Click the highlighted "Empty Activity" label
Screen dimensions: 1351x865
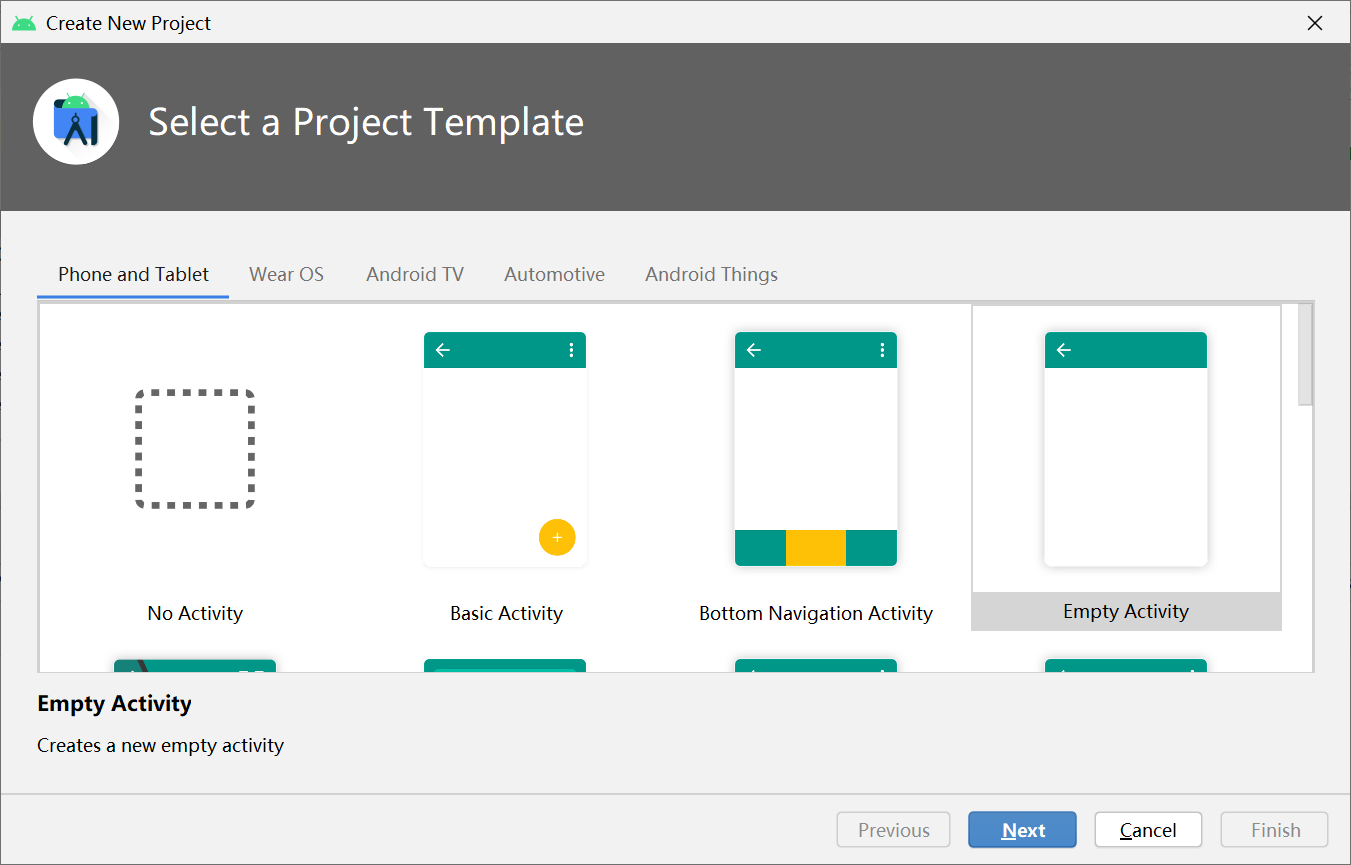tap(1126, 611)
